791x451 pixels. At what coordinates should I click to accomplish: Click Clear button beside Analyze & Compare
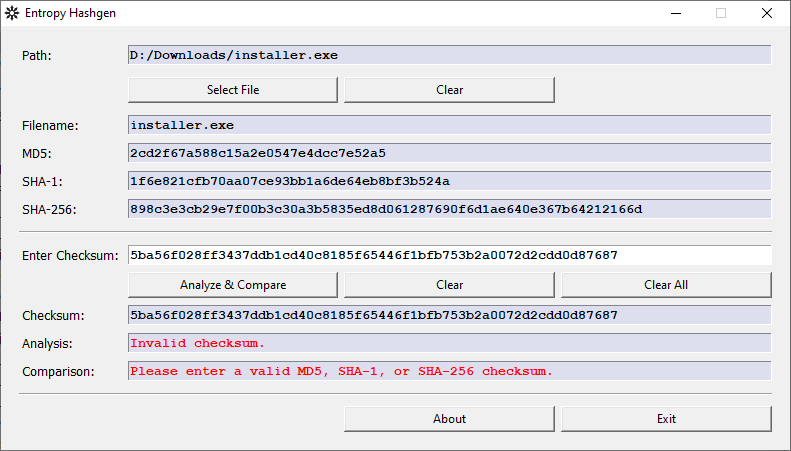tap(449, 285)
